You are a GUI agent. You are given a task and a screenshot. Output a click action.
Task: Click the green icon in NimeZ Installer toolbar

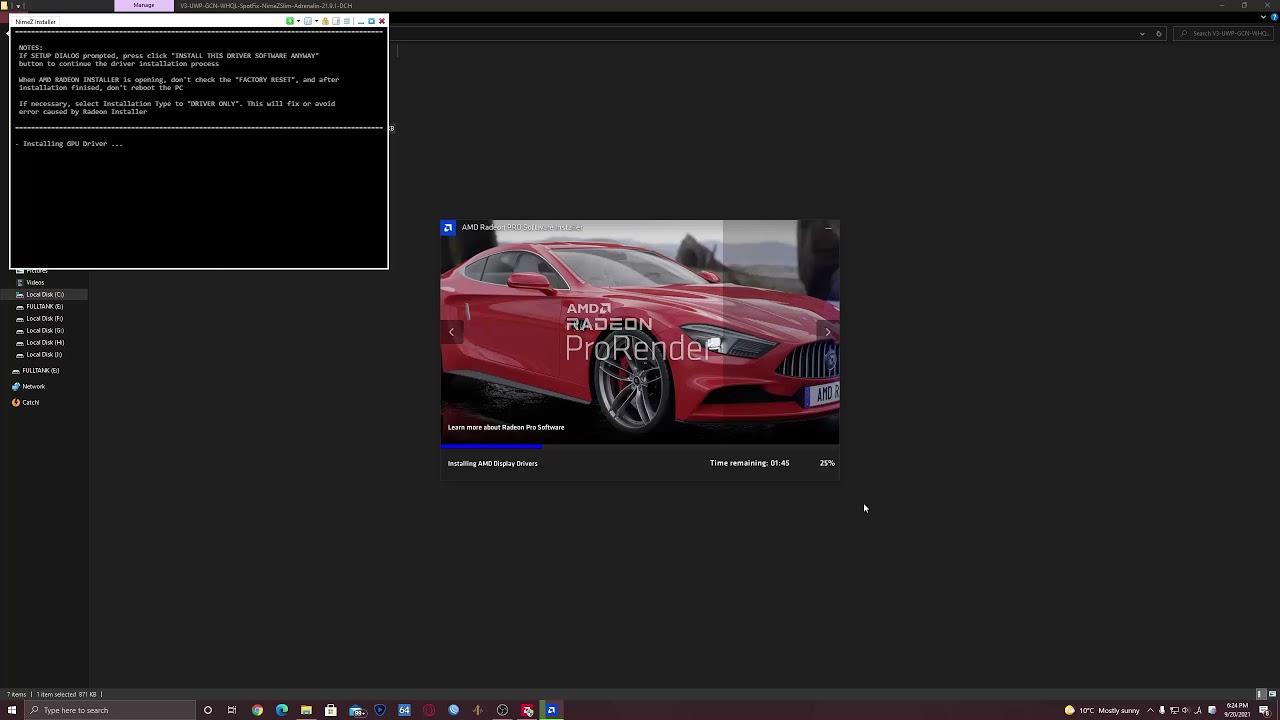click(x=290, y=21)
